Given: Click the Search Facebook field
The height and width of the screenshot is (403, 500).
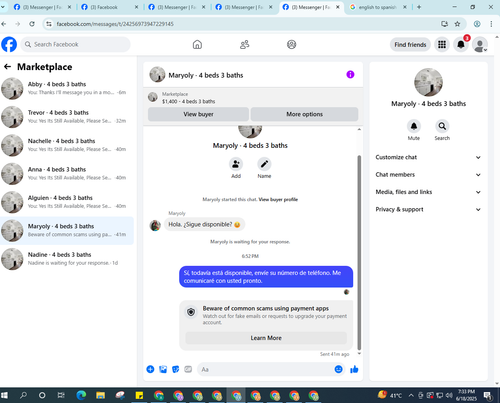Looking at the screenshot, I should (x=75, y=44).
